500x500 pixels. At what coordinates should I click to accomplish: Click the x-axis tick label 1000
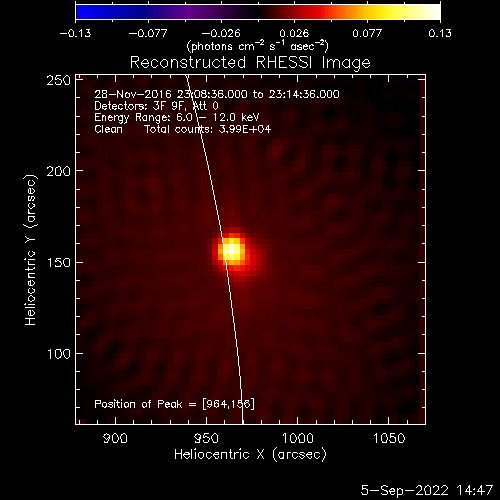tap(298, 438)
